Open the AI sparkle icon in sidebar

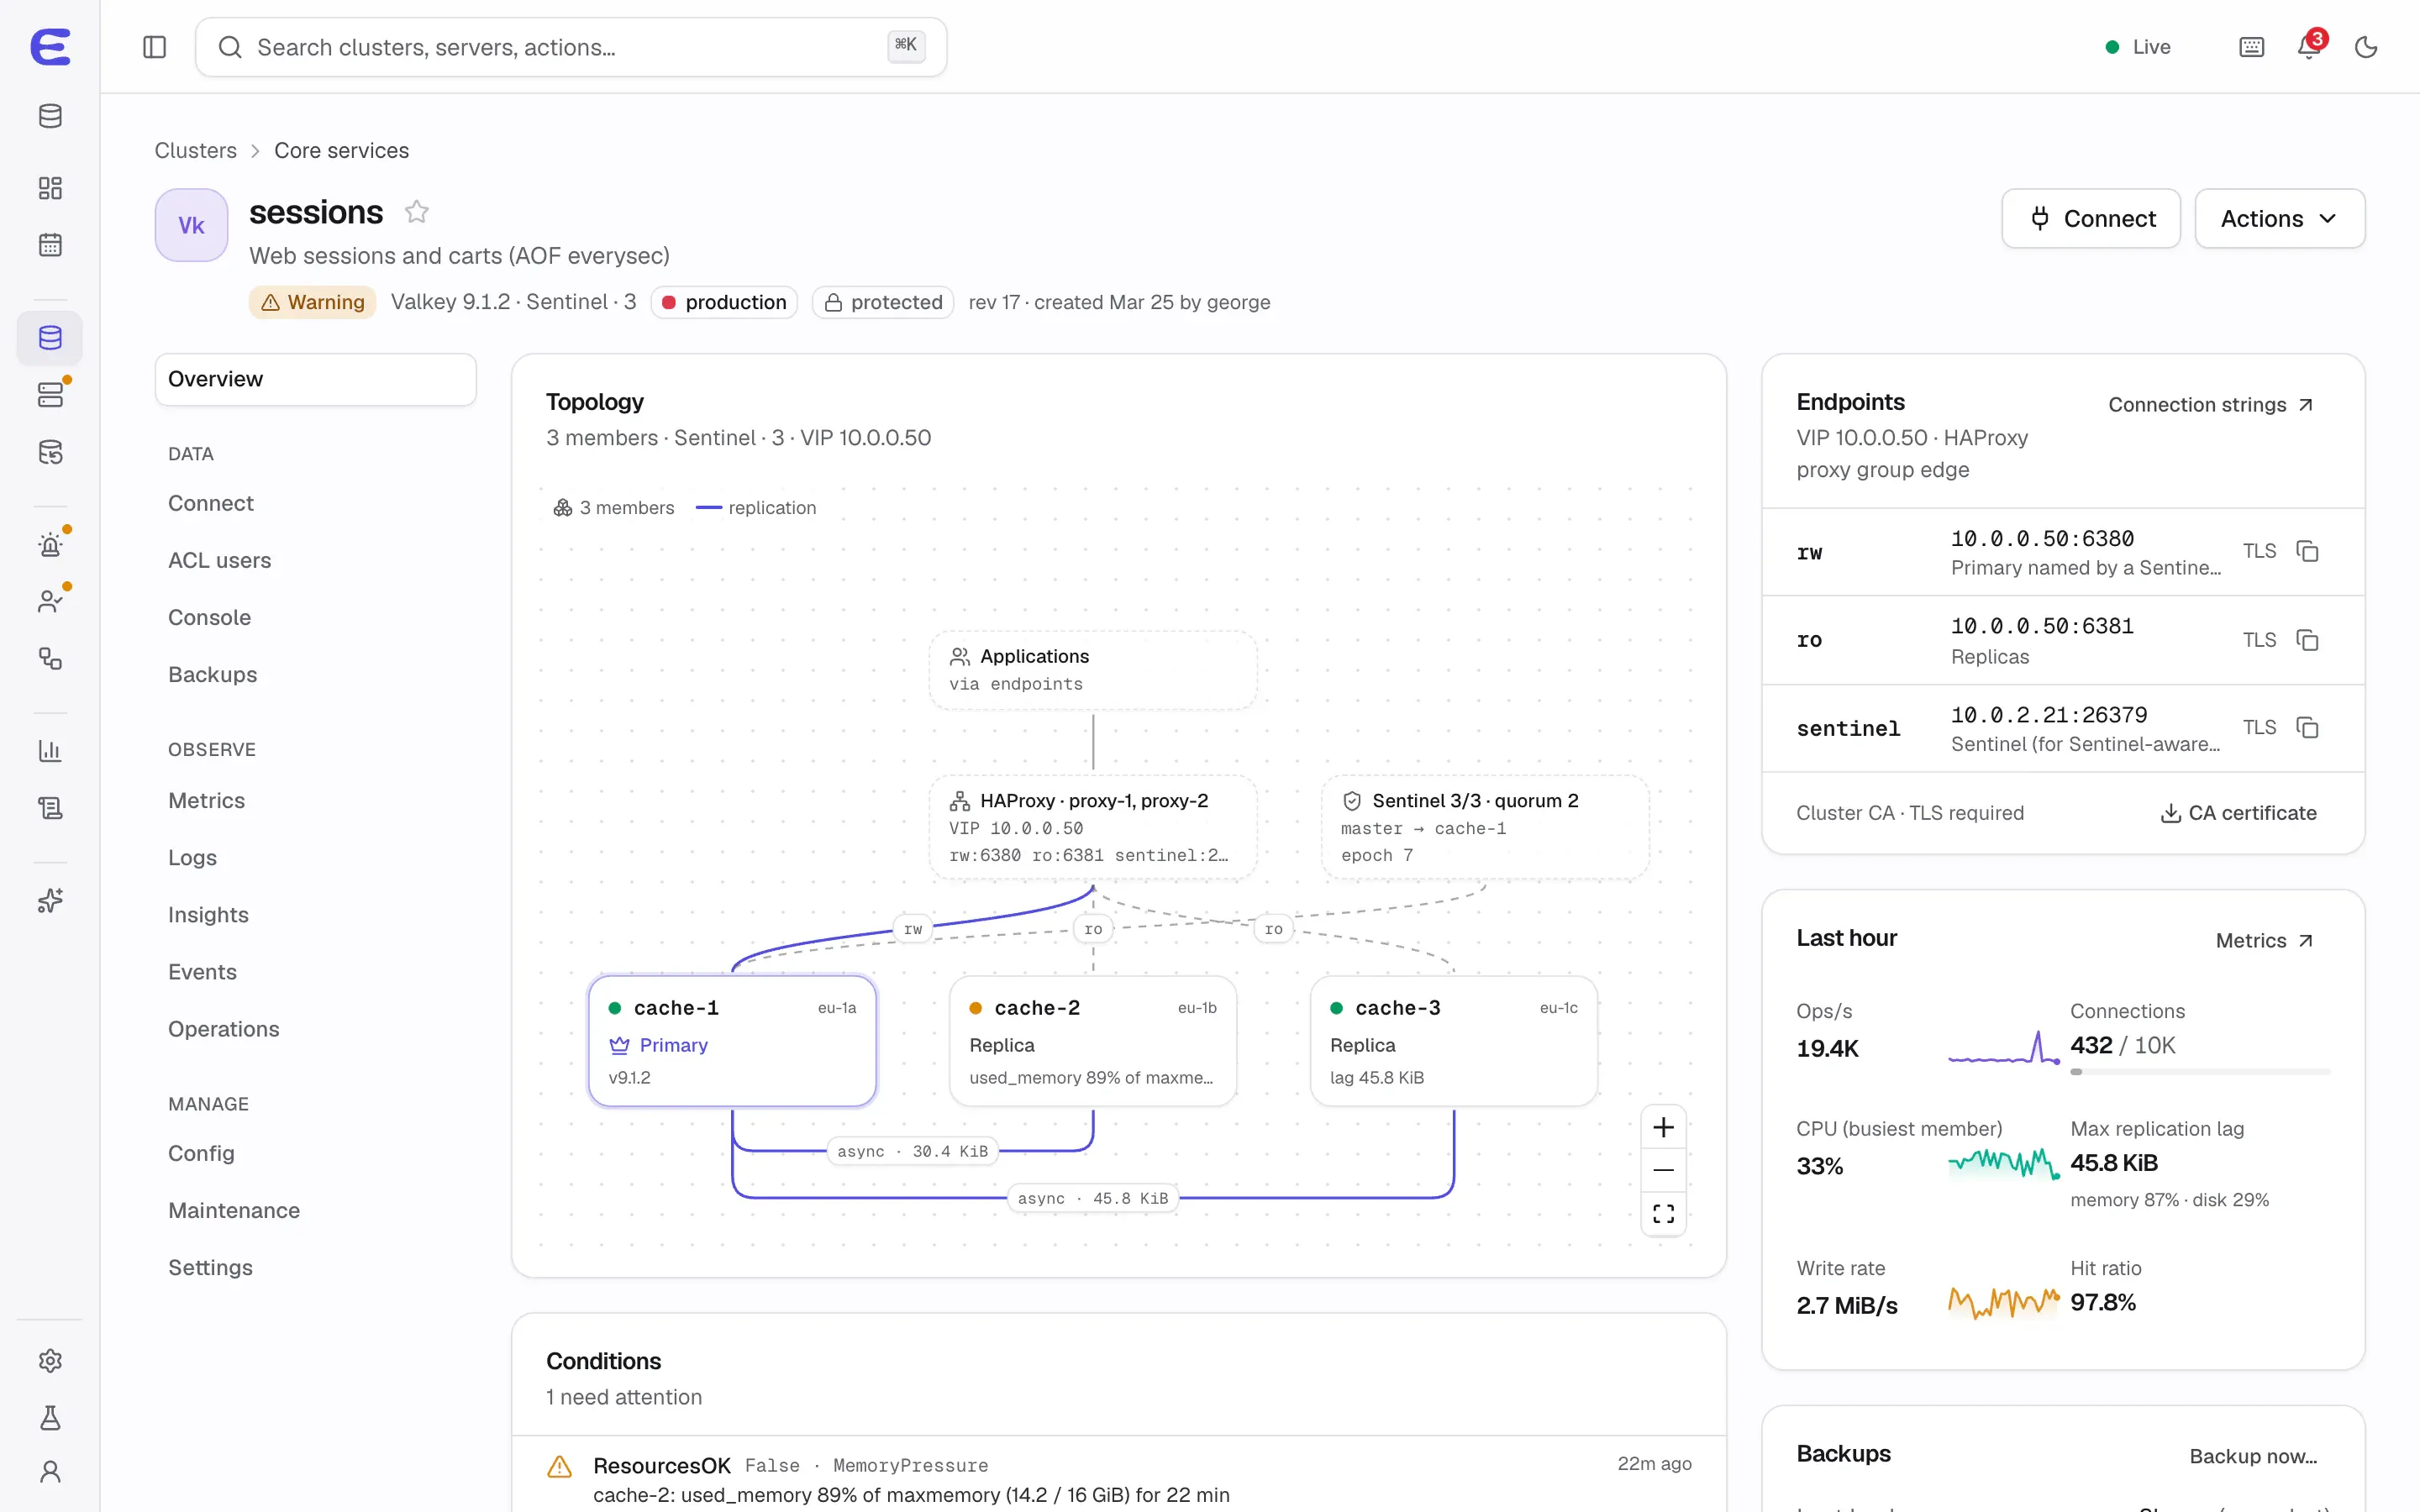tap(50, 900)
